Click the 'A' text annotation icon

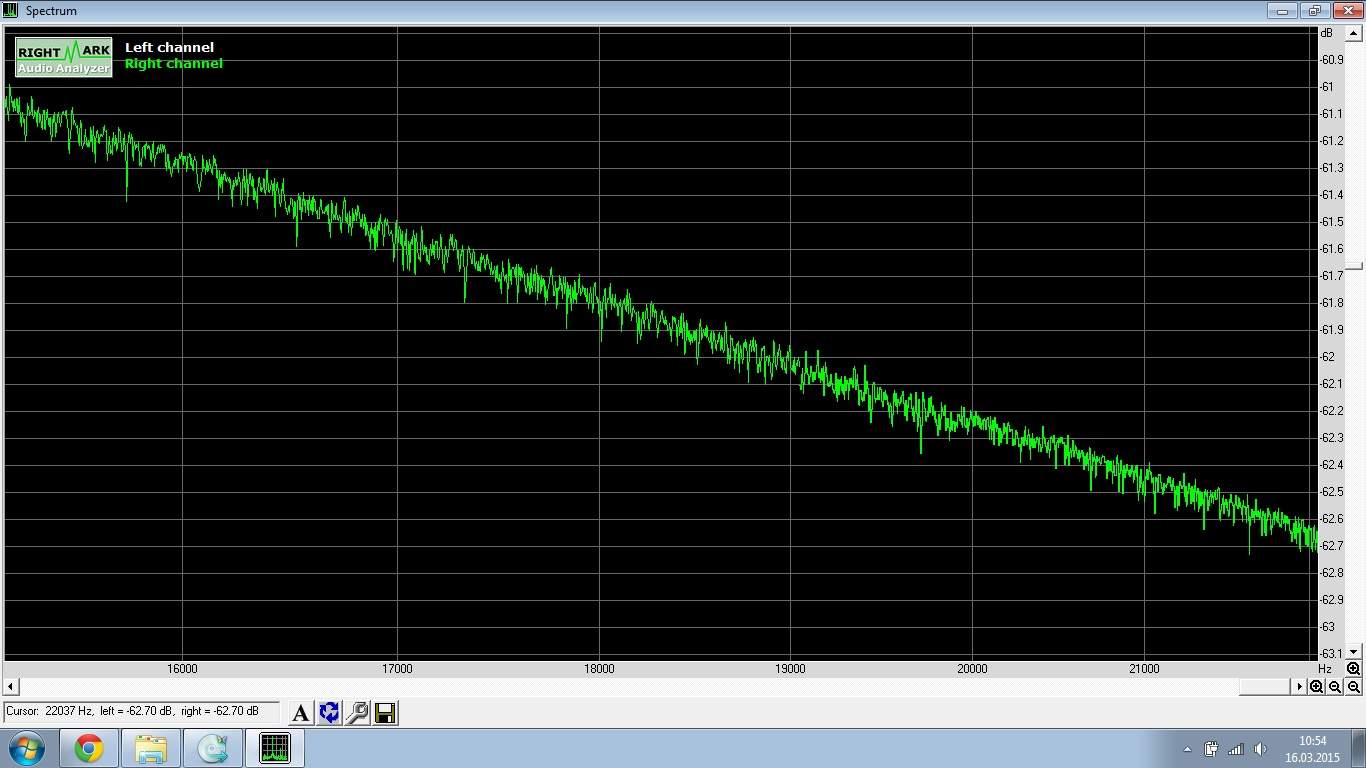[300, 713]
